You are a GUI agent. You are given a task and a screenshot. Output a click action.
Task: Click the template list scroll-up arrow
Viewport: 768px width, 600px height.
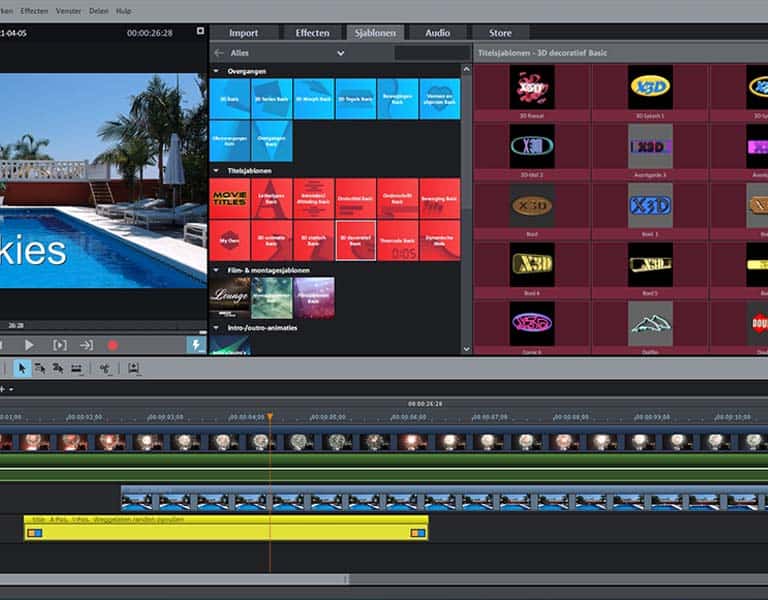pos(466,70)
